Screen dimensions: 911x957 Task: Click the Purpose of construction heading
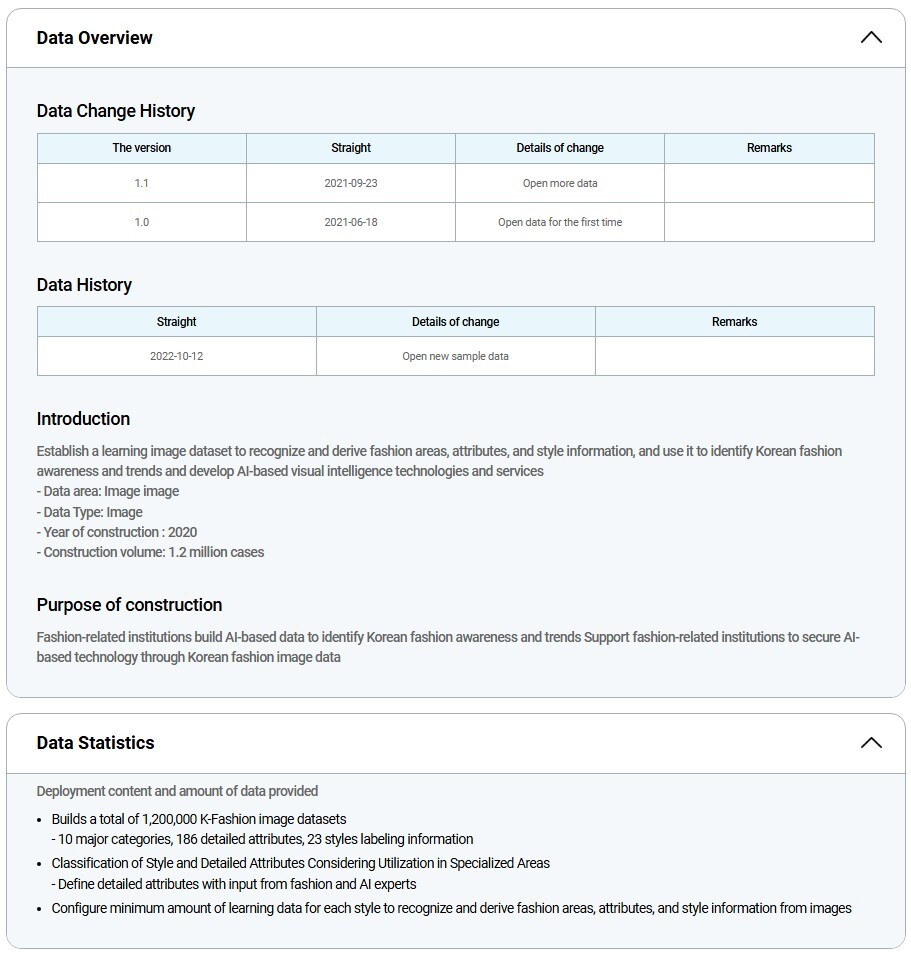[130, 605]
